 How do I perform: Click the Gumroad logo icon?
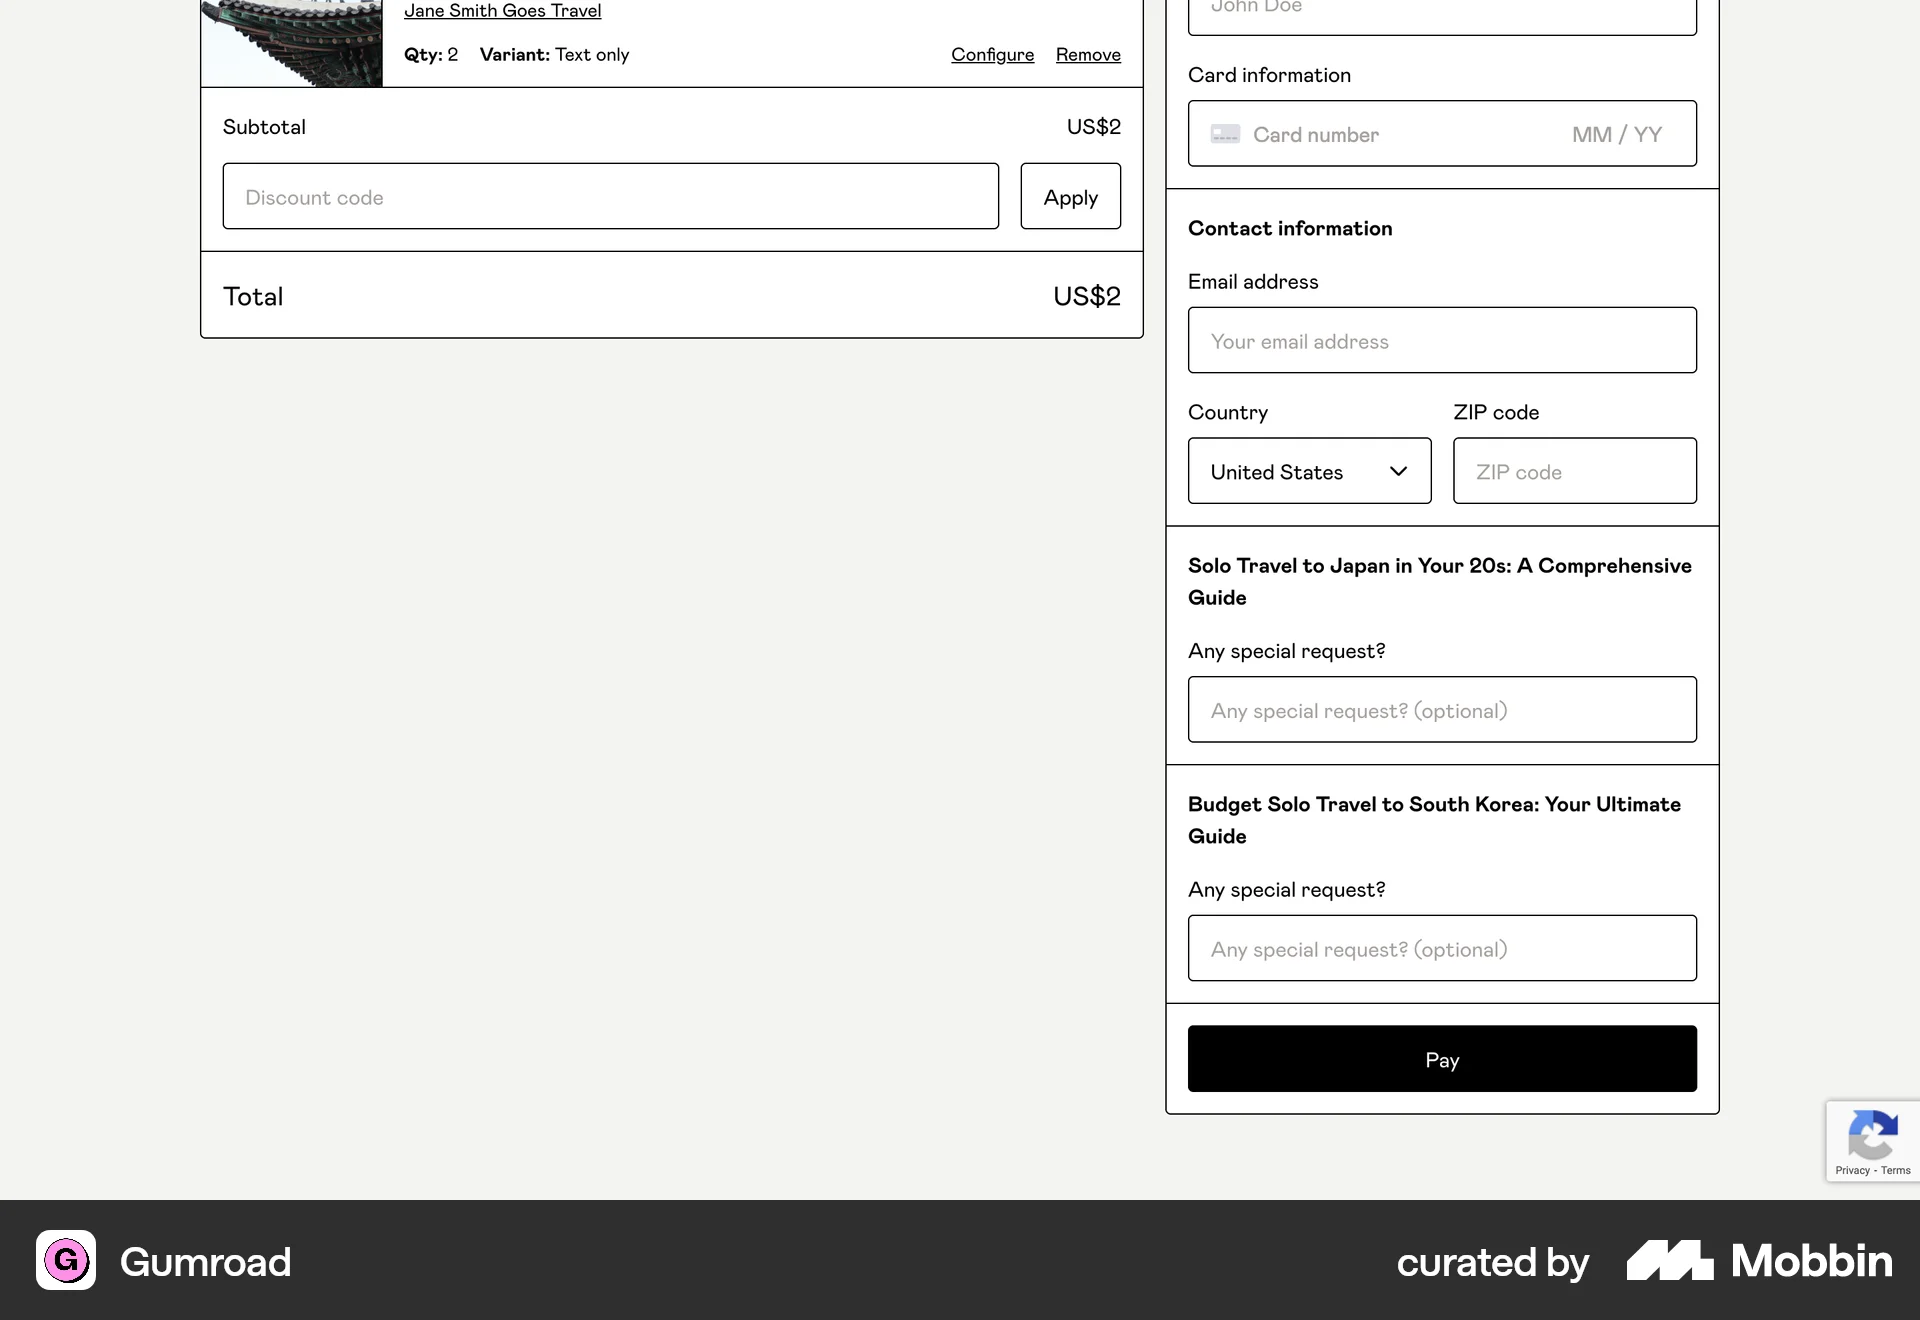click(x=64, y=1261)
